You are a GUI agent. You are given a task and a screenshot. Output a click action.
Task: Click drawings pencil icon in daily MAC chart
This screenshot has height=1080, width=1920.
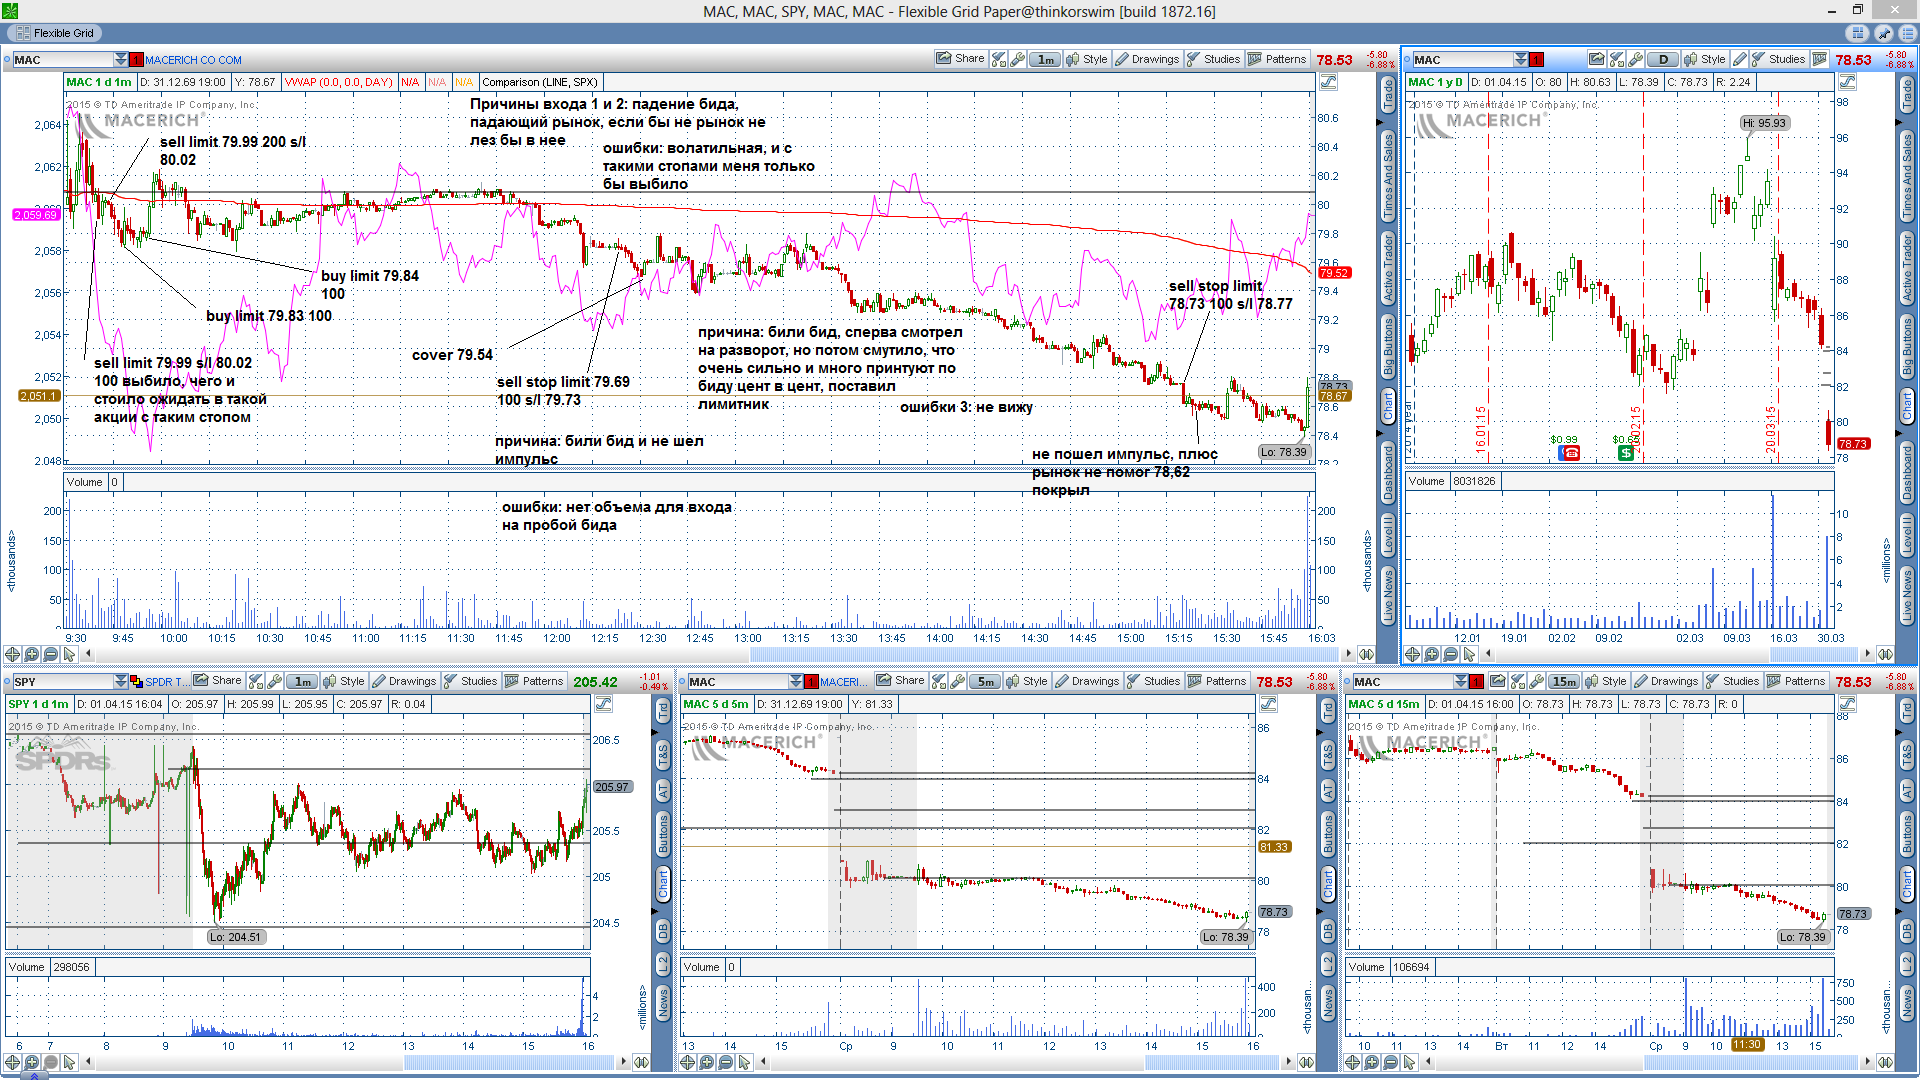pyautogui.click(x=1741, y=59)
